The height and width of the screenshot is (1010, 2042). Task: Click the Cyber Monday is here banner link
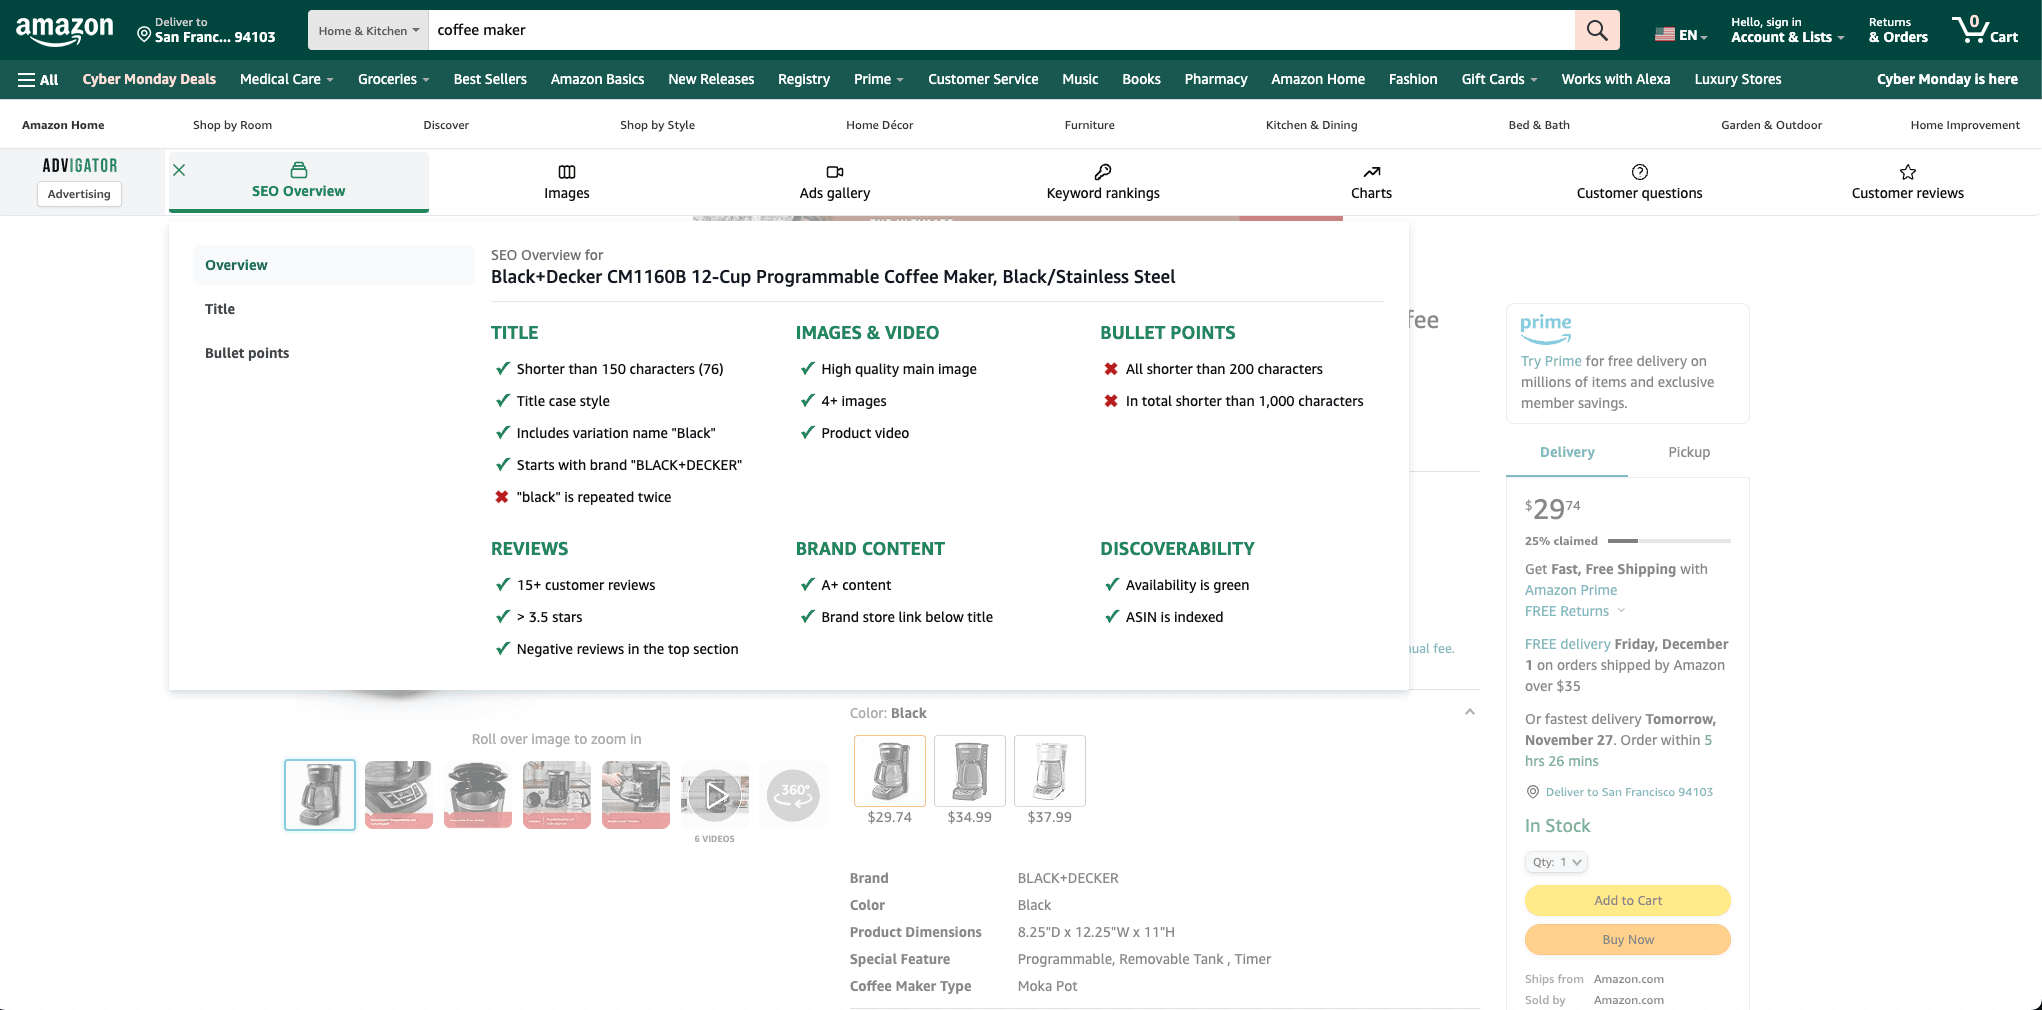click(1947, 79)
